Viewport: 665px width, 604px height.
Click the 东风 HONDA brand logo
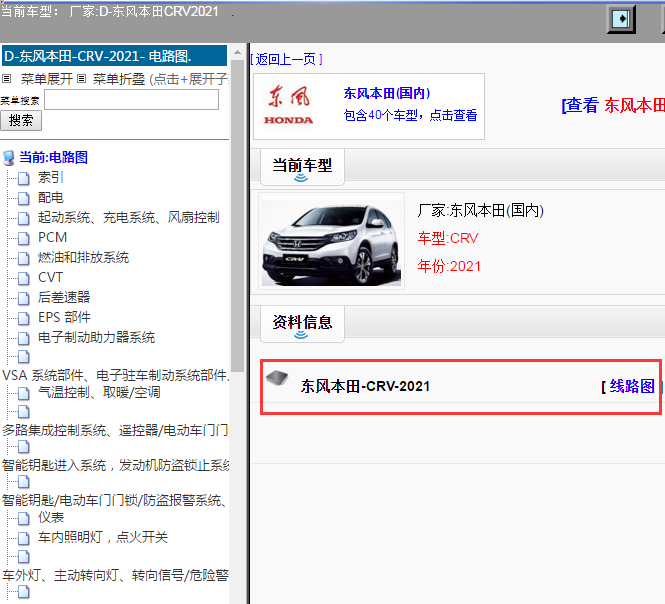pyautogui.click(x=288, y=105)
